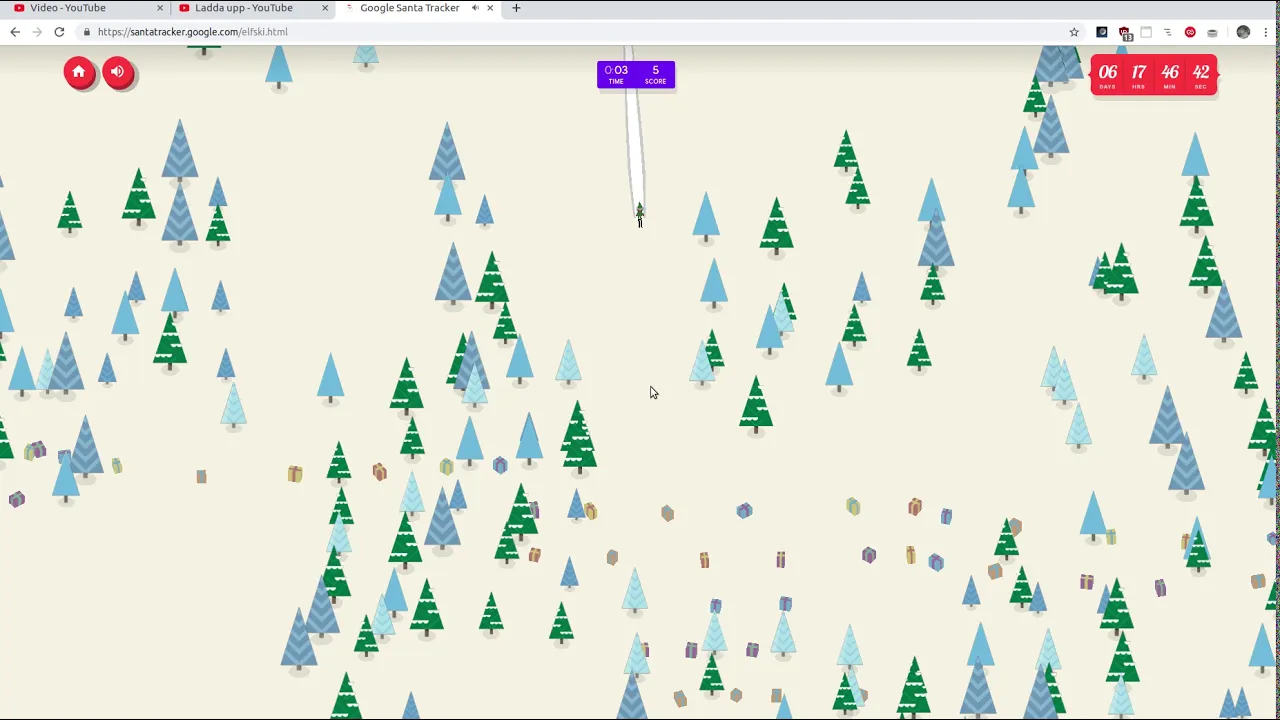
Task: Close the Video - YouTube tab
Action: pos(159,8)
